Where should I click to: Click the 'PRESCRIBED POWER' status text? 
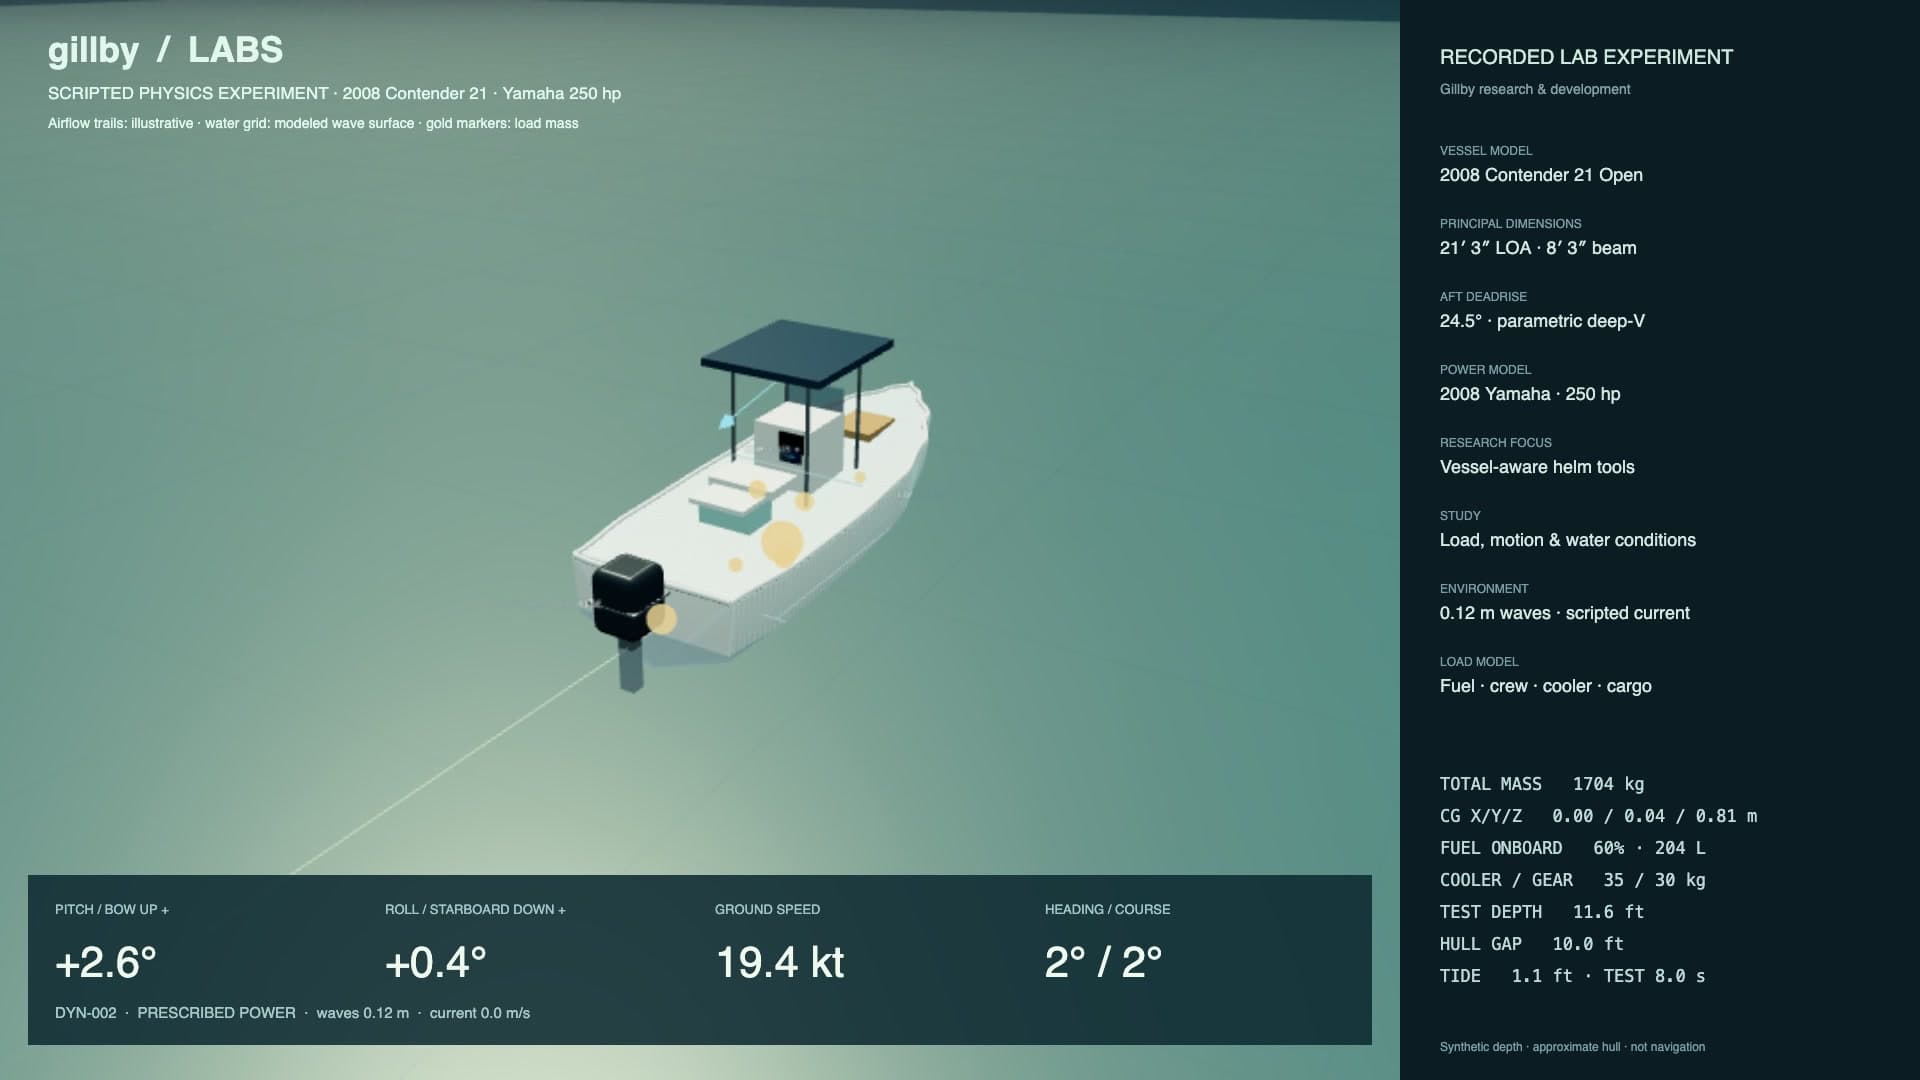pos(216,1013)
